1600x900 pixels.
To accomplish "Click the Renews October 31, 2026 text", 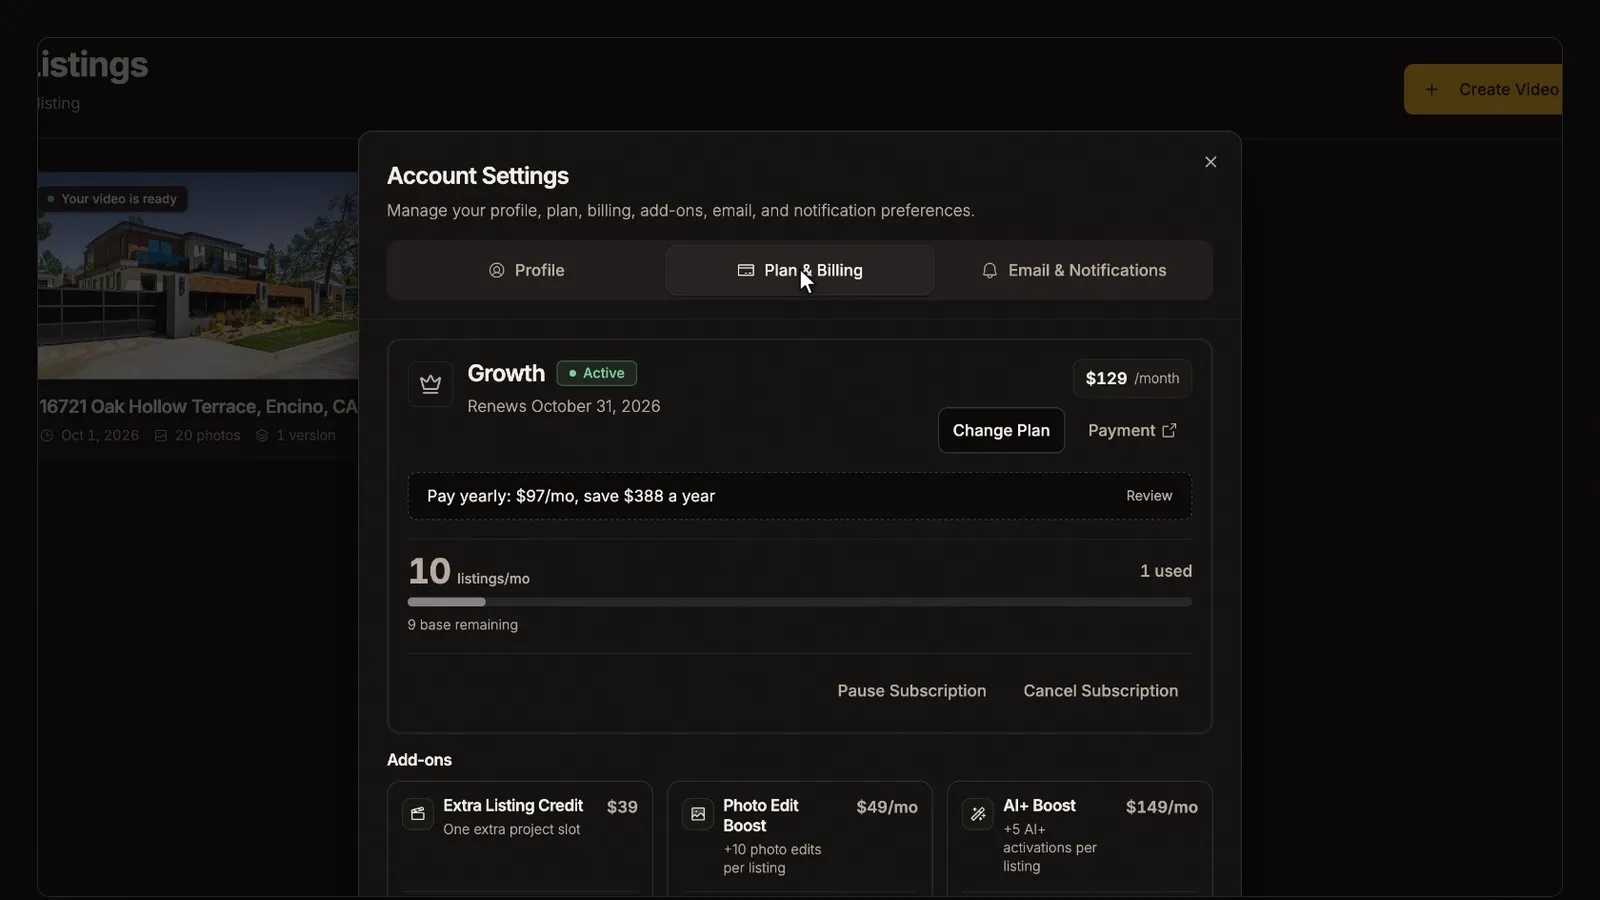I will [x=564, y=406].
